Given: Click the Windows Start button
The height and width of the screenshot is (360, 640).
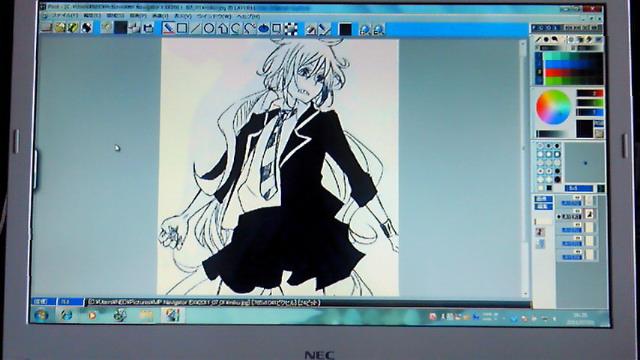Looking at the screenshot, I should click(x=41, y=315).
